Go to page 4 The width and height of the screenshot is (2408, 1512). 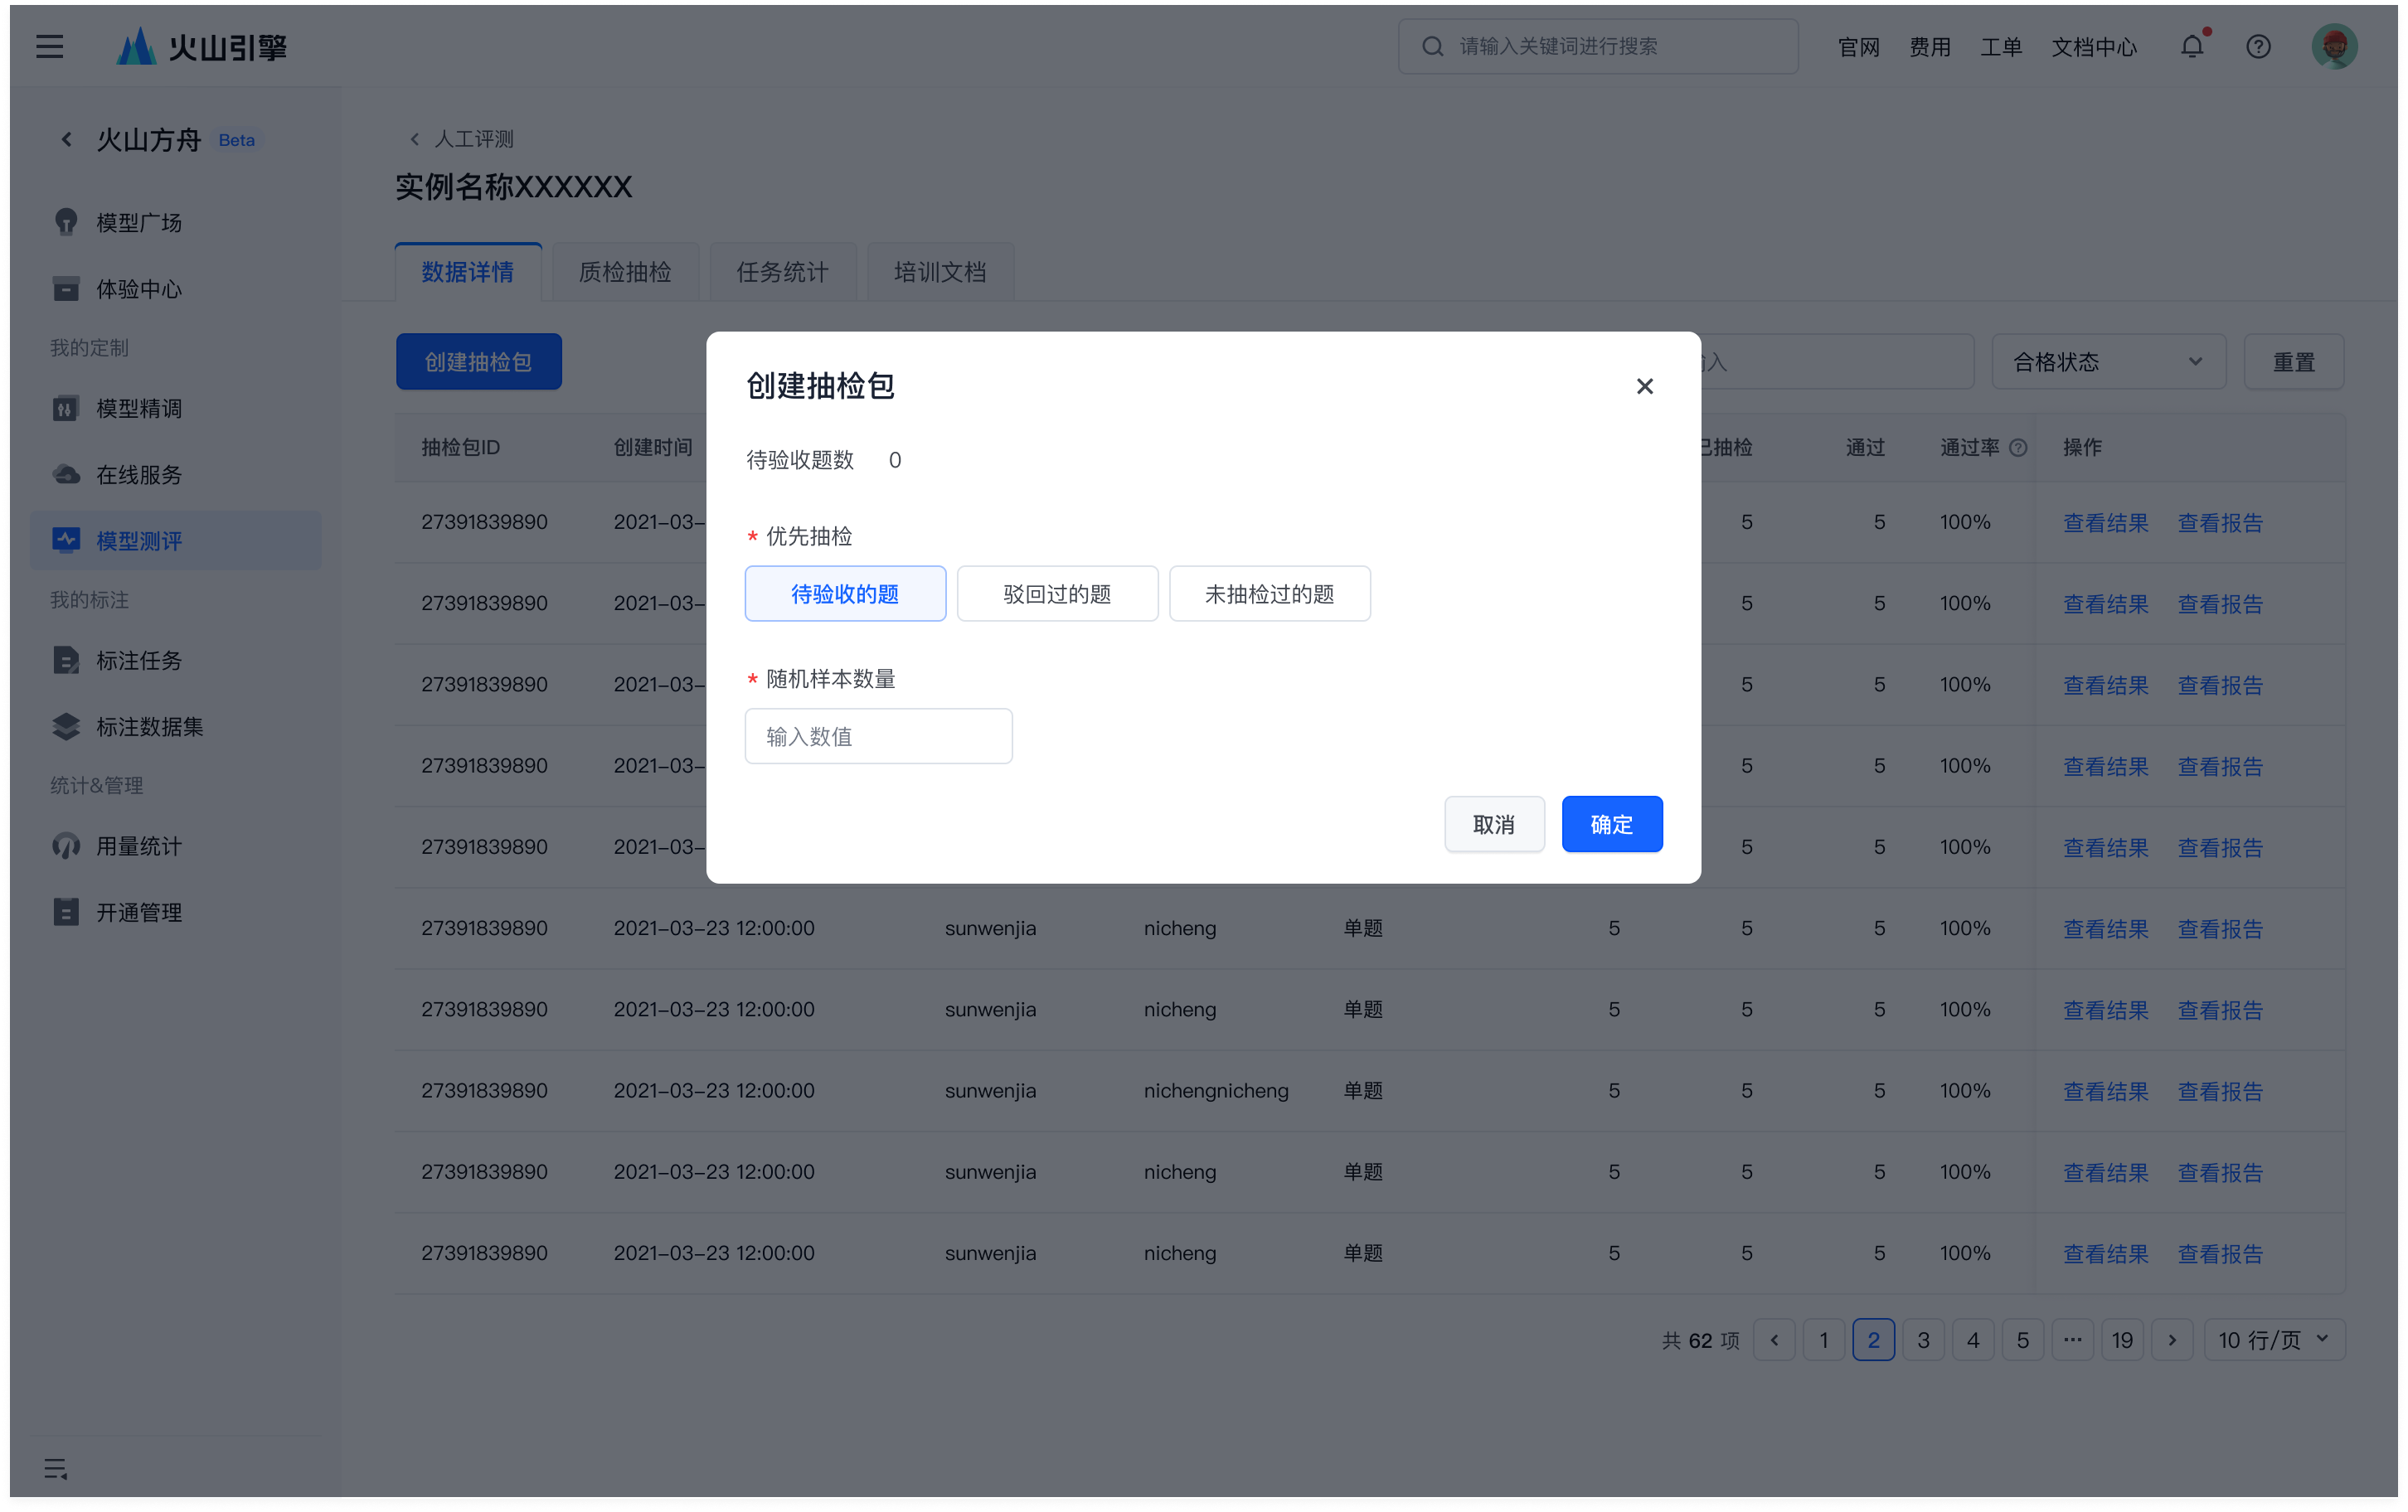pos(1973,1340)
